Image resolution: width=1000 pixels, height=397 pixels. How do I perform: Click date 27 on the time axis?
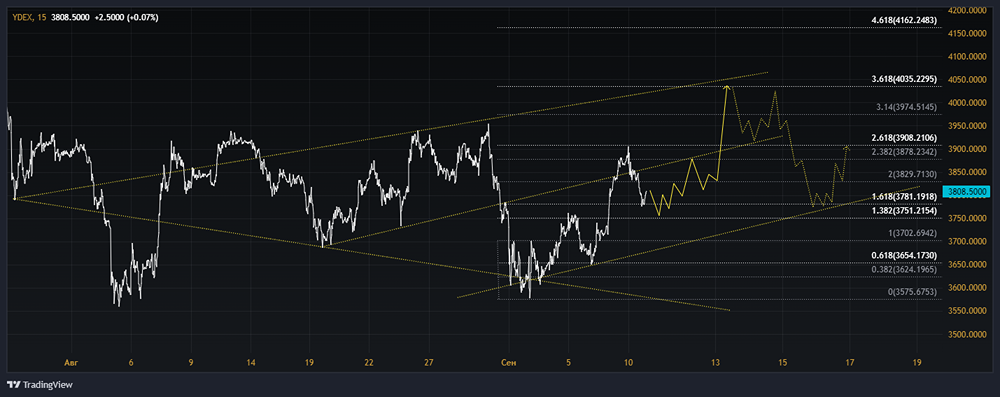tap(429, 363)
